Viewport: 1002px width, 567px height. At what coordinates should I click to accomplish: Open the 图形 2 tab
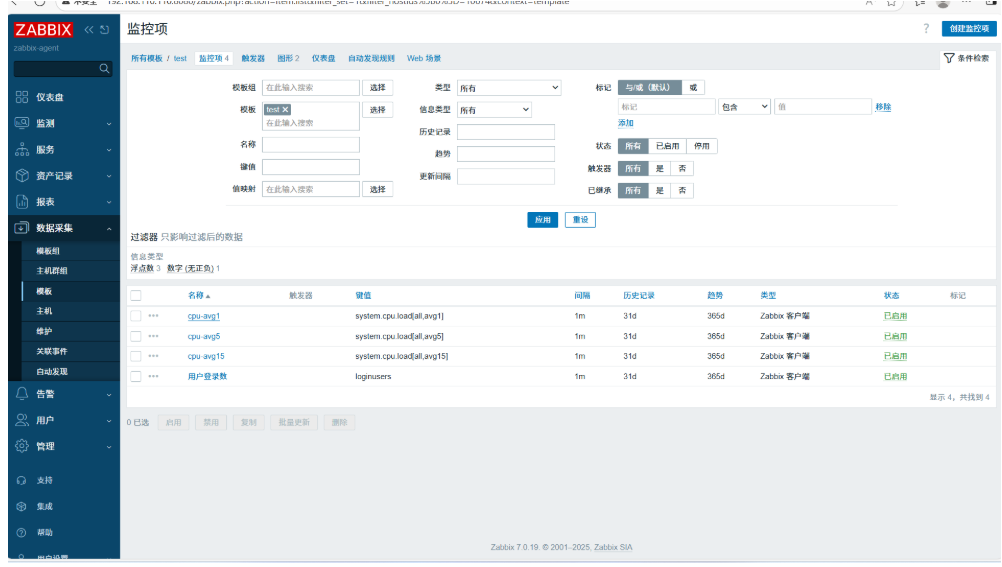pos(288,58)
